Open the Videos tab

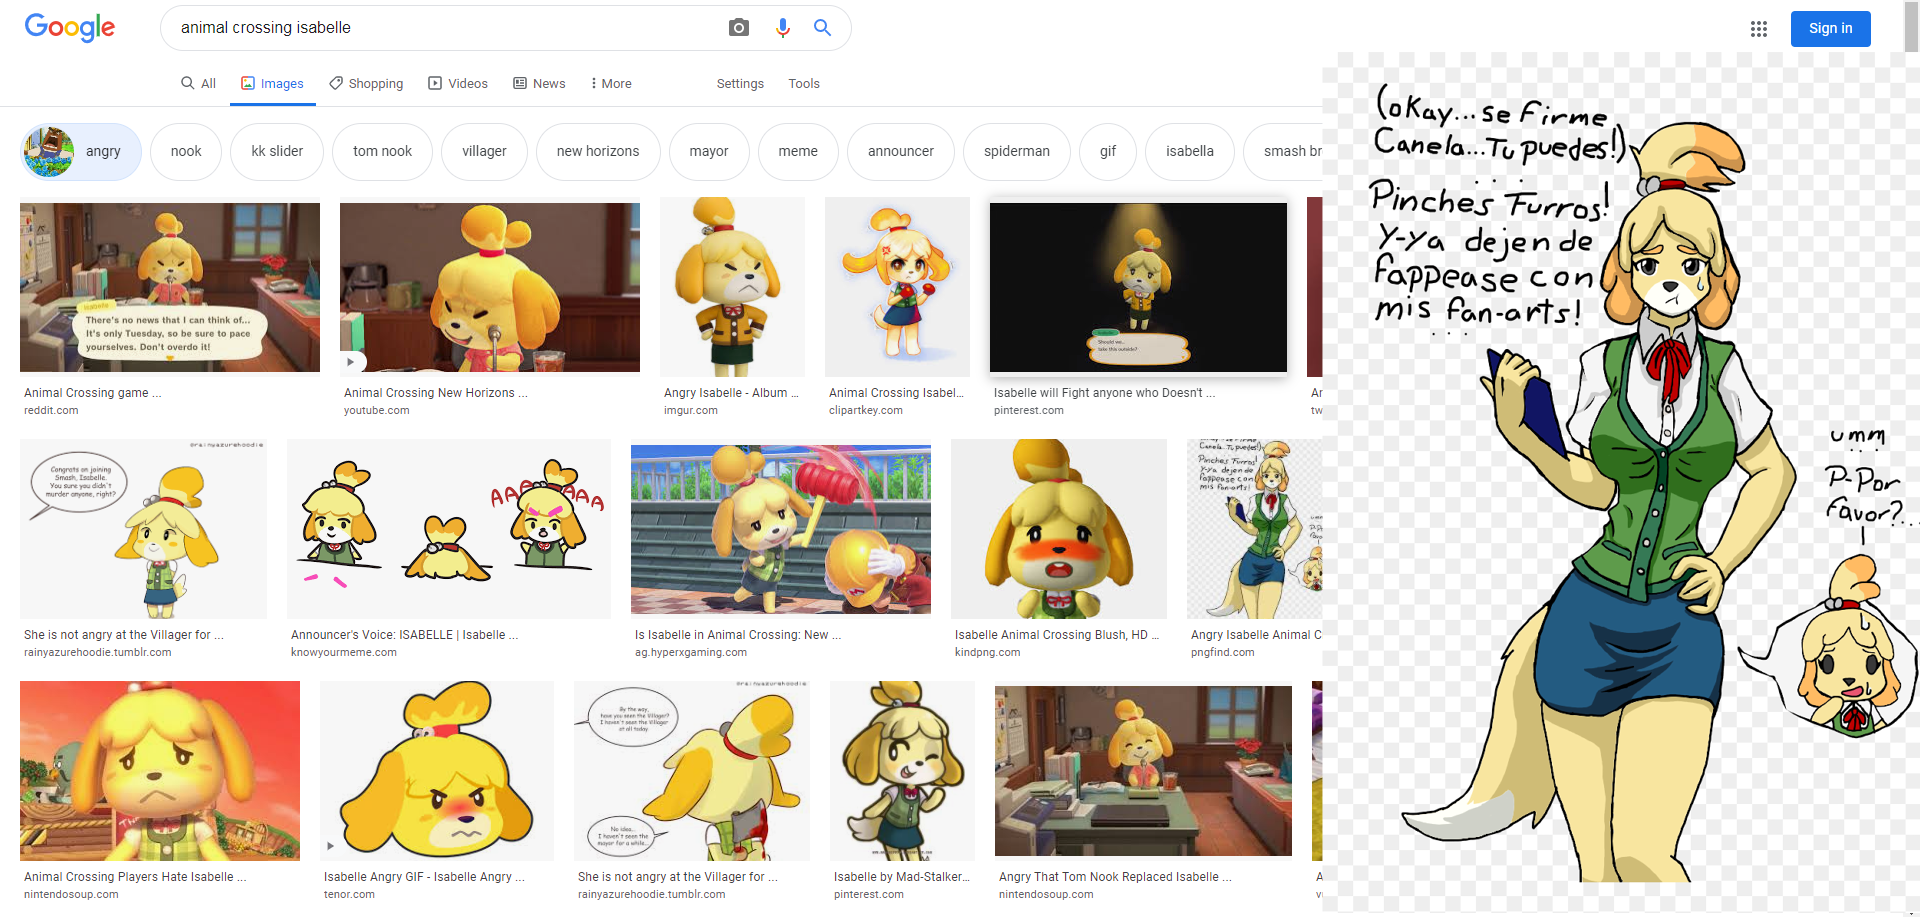click(x=458, y=83)
